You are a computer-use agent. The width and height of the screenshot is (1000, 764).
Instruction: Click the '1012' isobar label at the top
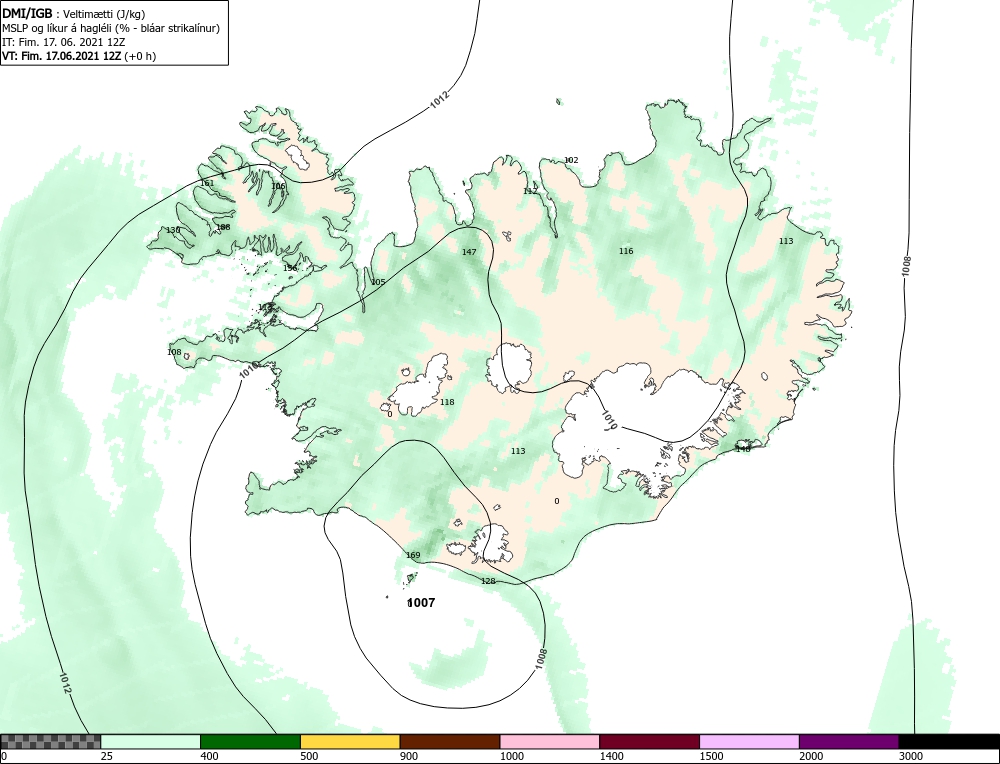439,99
